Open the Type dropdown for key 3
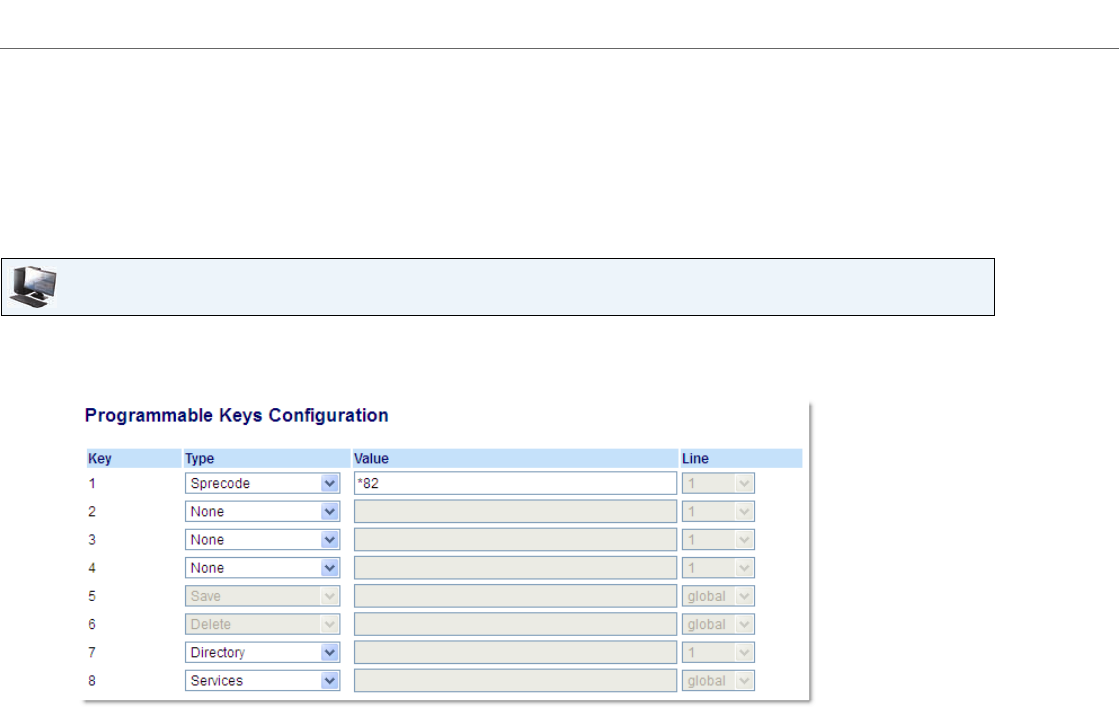This screenshot has height=707, width=1119. click(262, 539)
